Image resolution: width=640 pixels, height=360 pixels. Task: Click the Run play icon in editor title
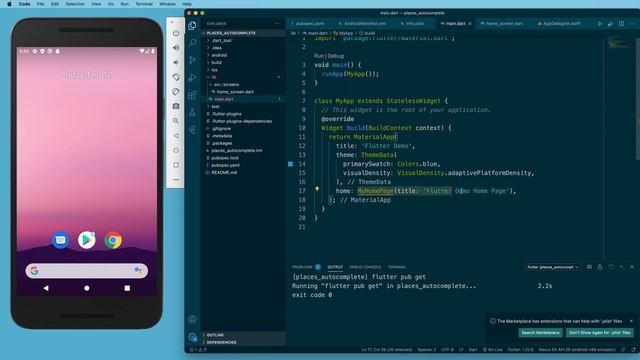[x=599, y=24]
